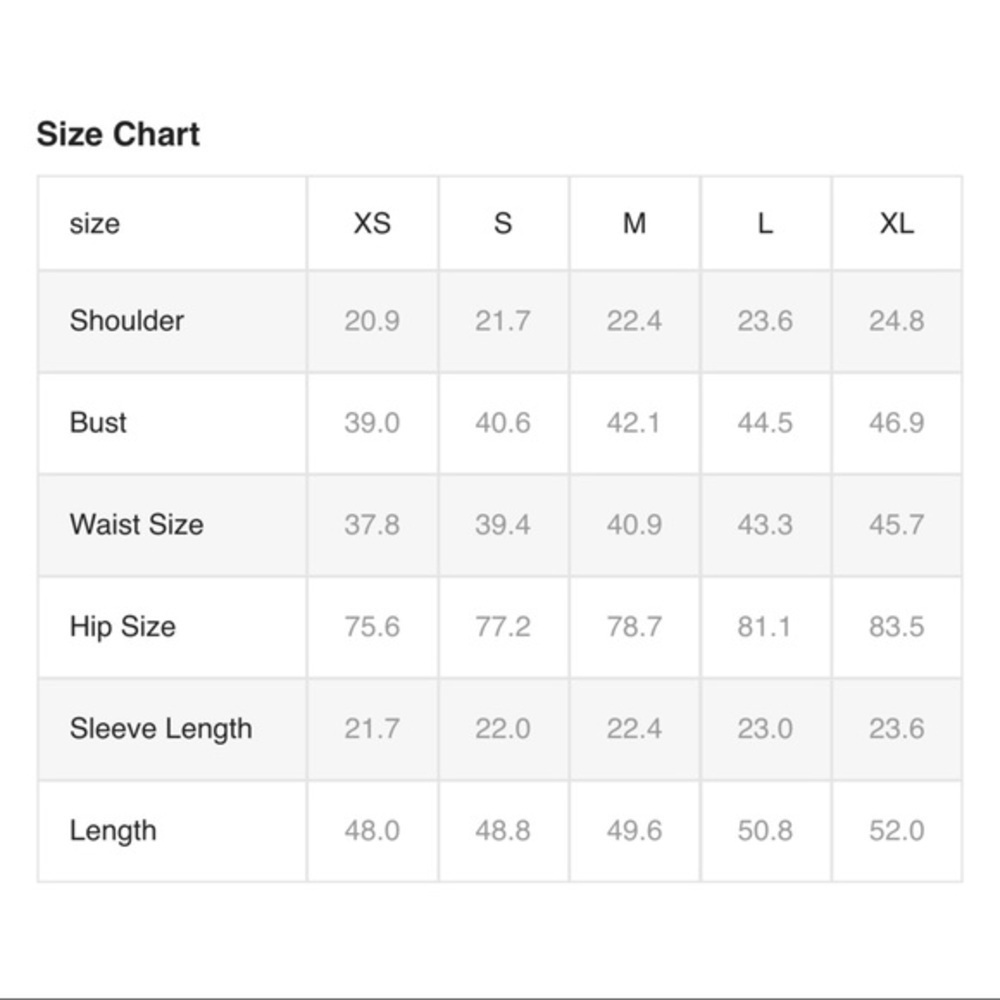Select the XL column header

click(896, 223)
